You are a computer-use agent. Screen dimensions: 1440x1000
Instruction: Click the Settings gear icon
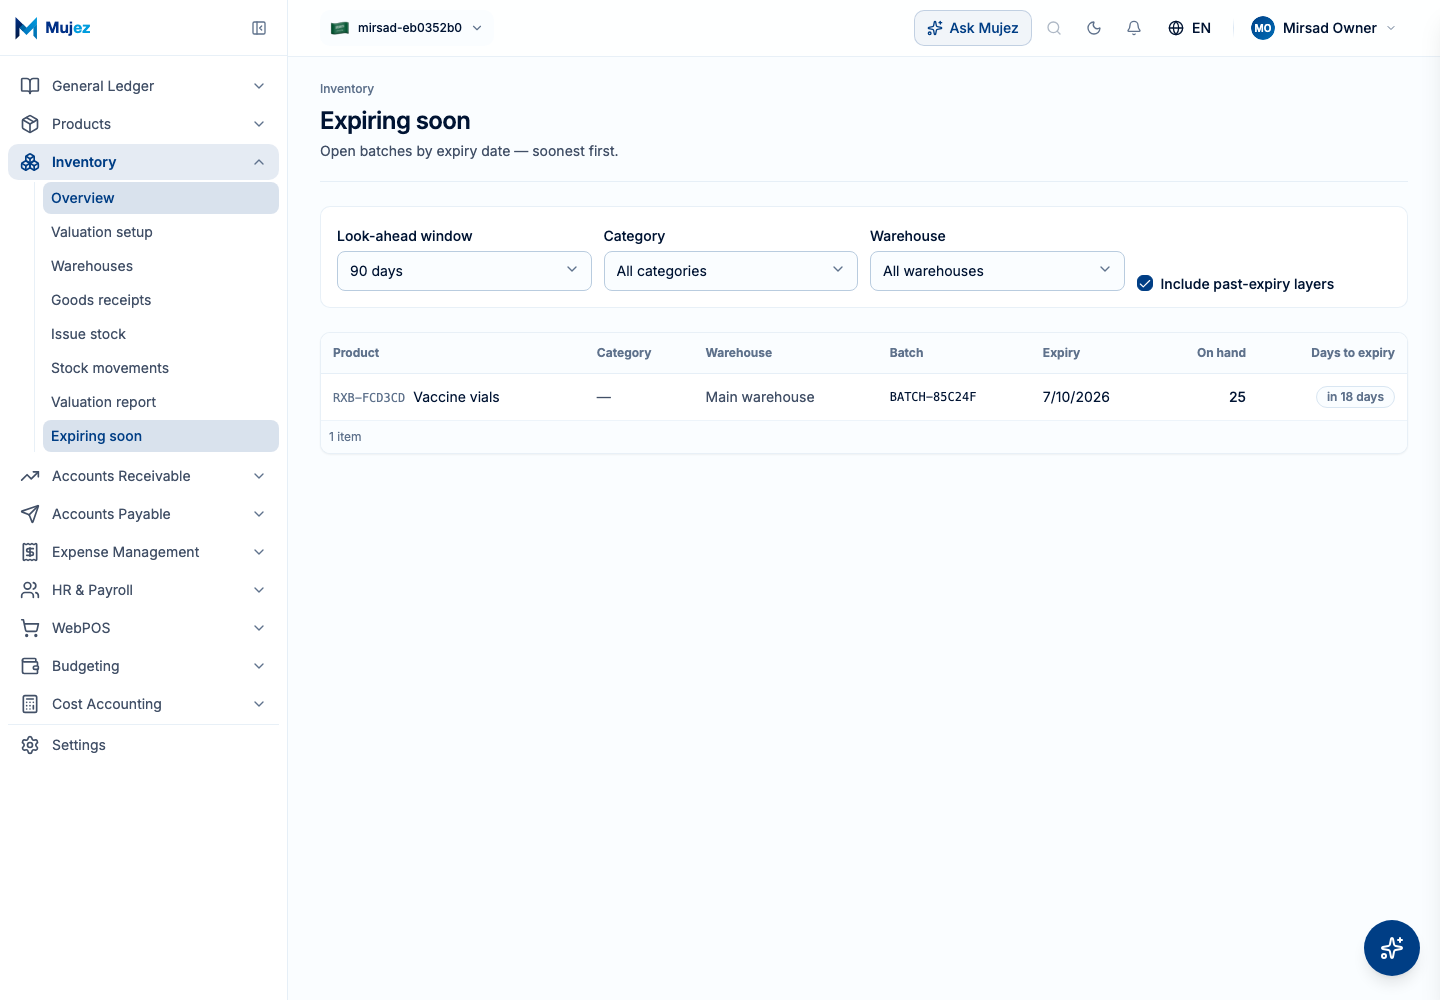(30, 745)
